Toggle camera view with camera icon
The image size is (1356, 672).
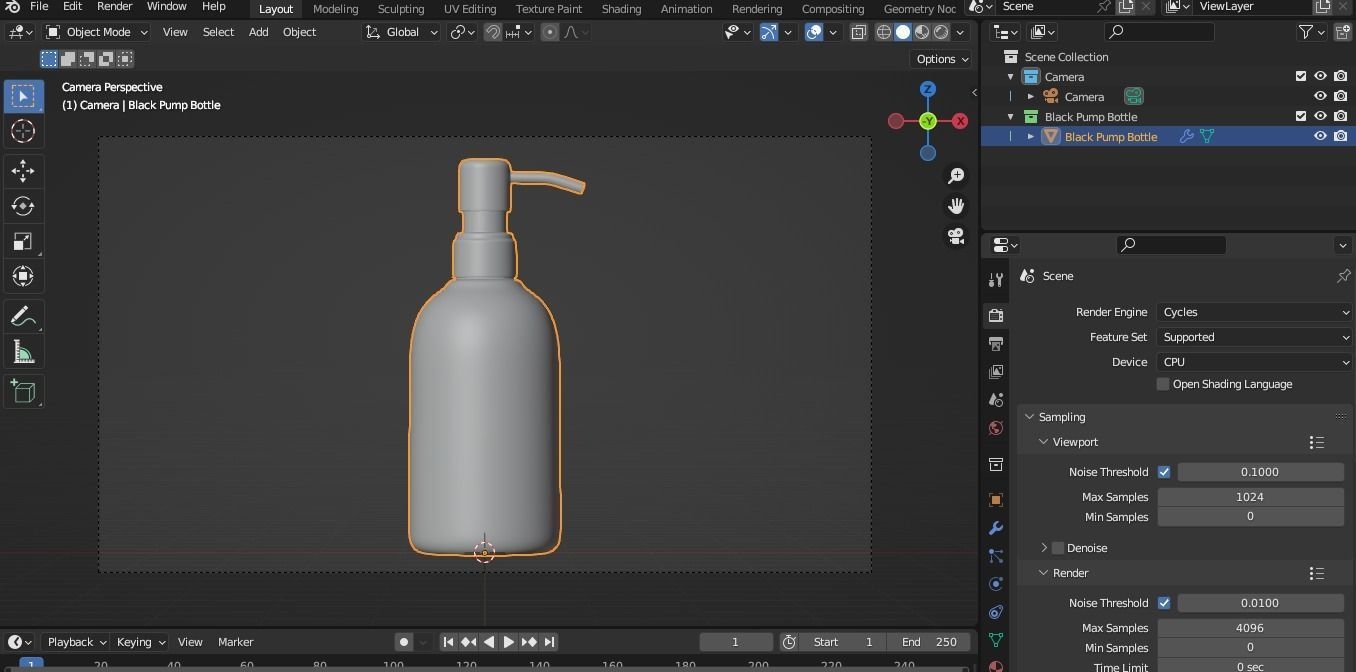[956, 236]
